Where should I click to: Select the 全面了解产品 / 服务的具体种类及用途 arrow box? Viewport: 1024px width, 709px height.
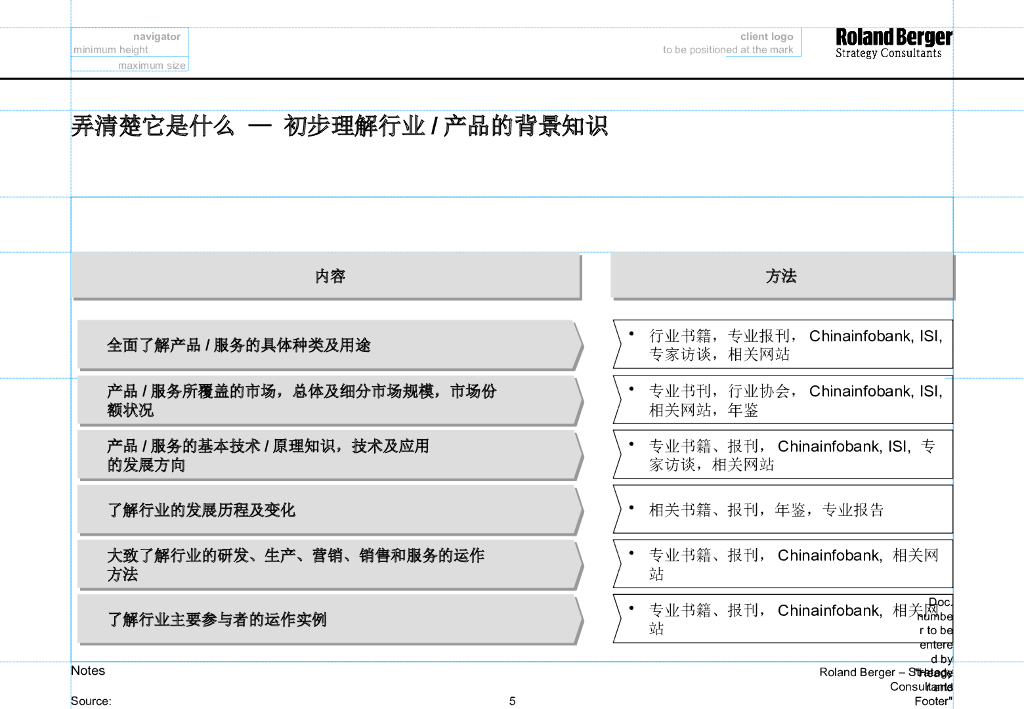coord(329,345)
